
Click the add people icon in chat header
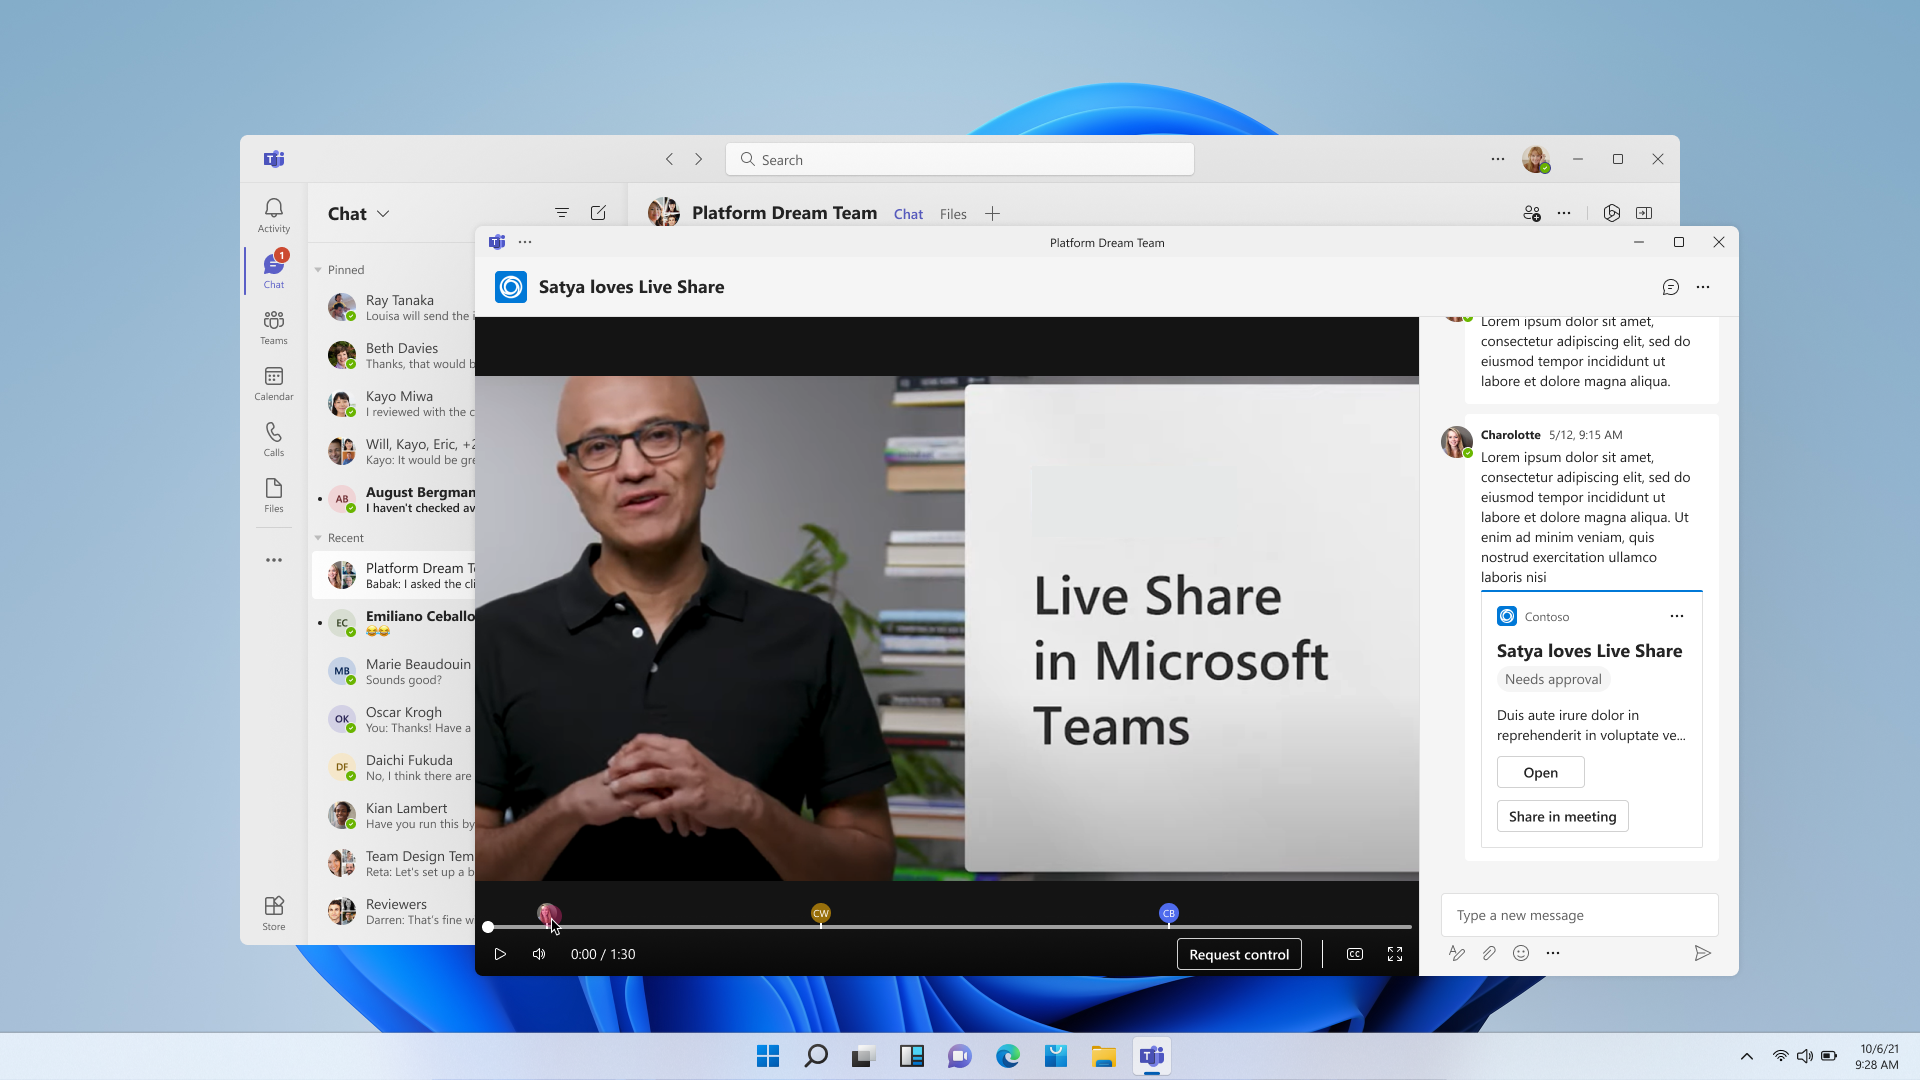(1531, 213)
